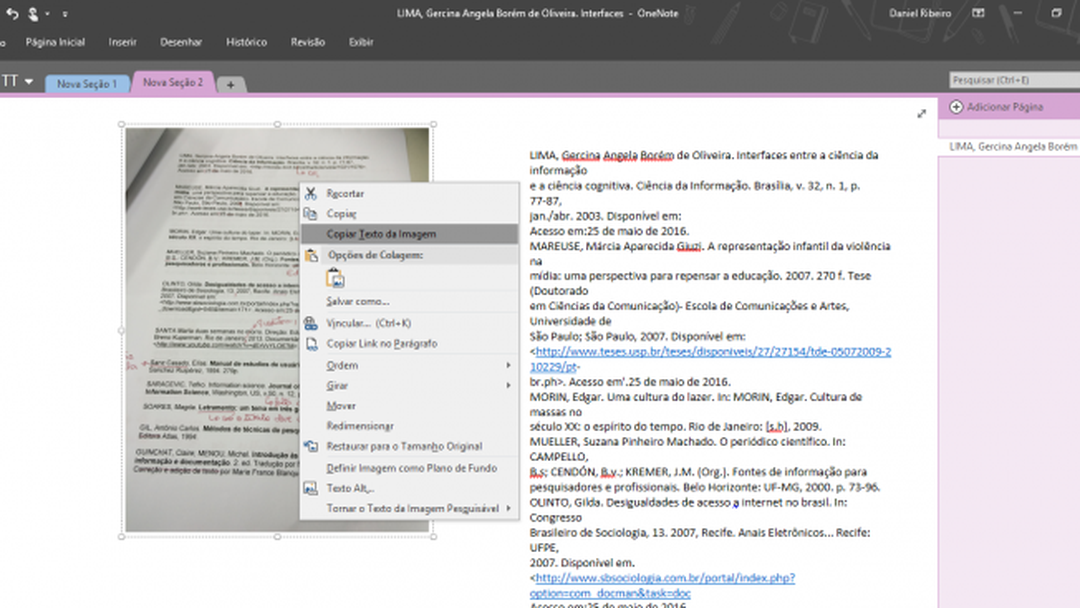Screen dimensions: 1080x608
Task: Click the Vincular chain-link icon
Action: [313, 322]
